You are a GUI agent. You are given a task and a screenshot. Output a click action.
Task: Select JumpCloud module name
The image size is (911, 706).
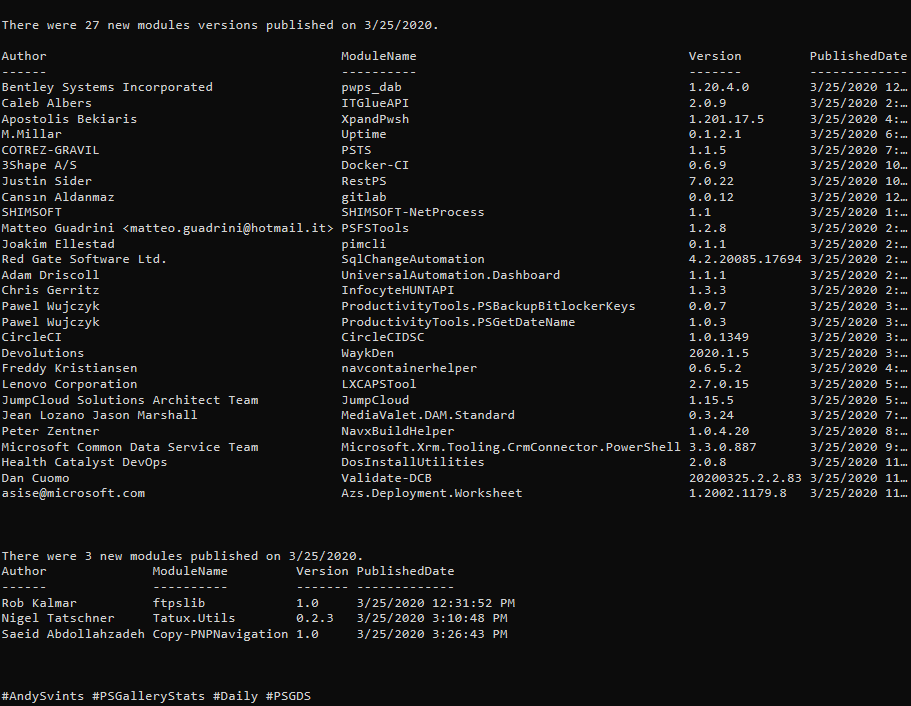point(375,400)
